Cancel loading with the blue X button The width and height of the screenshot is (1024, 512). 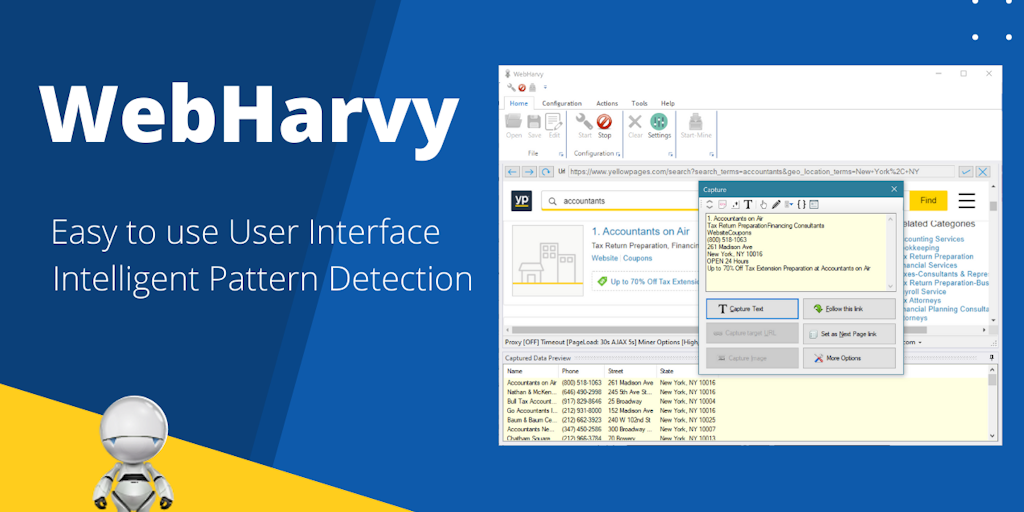click(x=982, y=172)
